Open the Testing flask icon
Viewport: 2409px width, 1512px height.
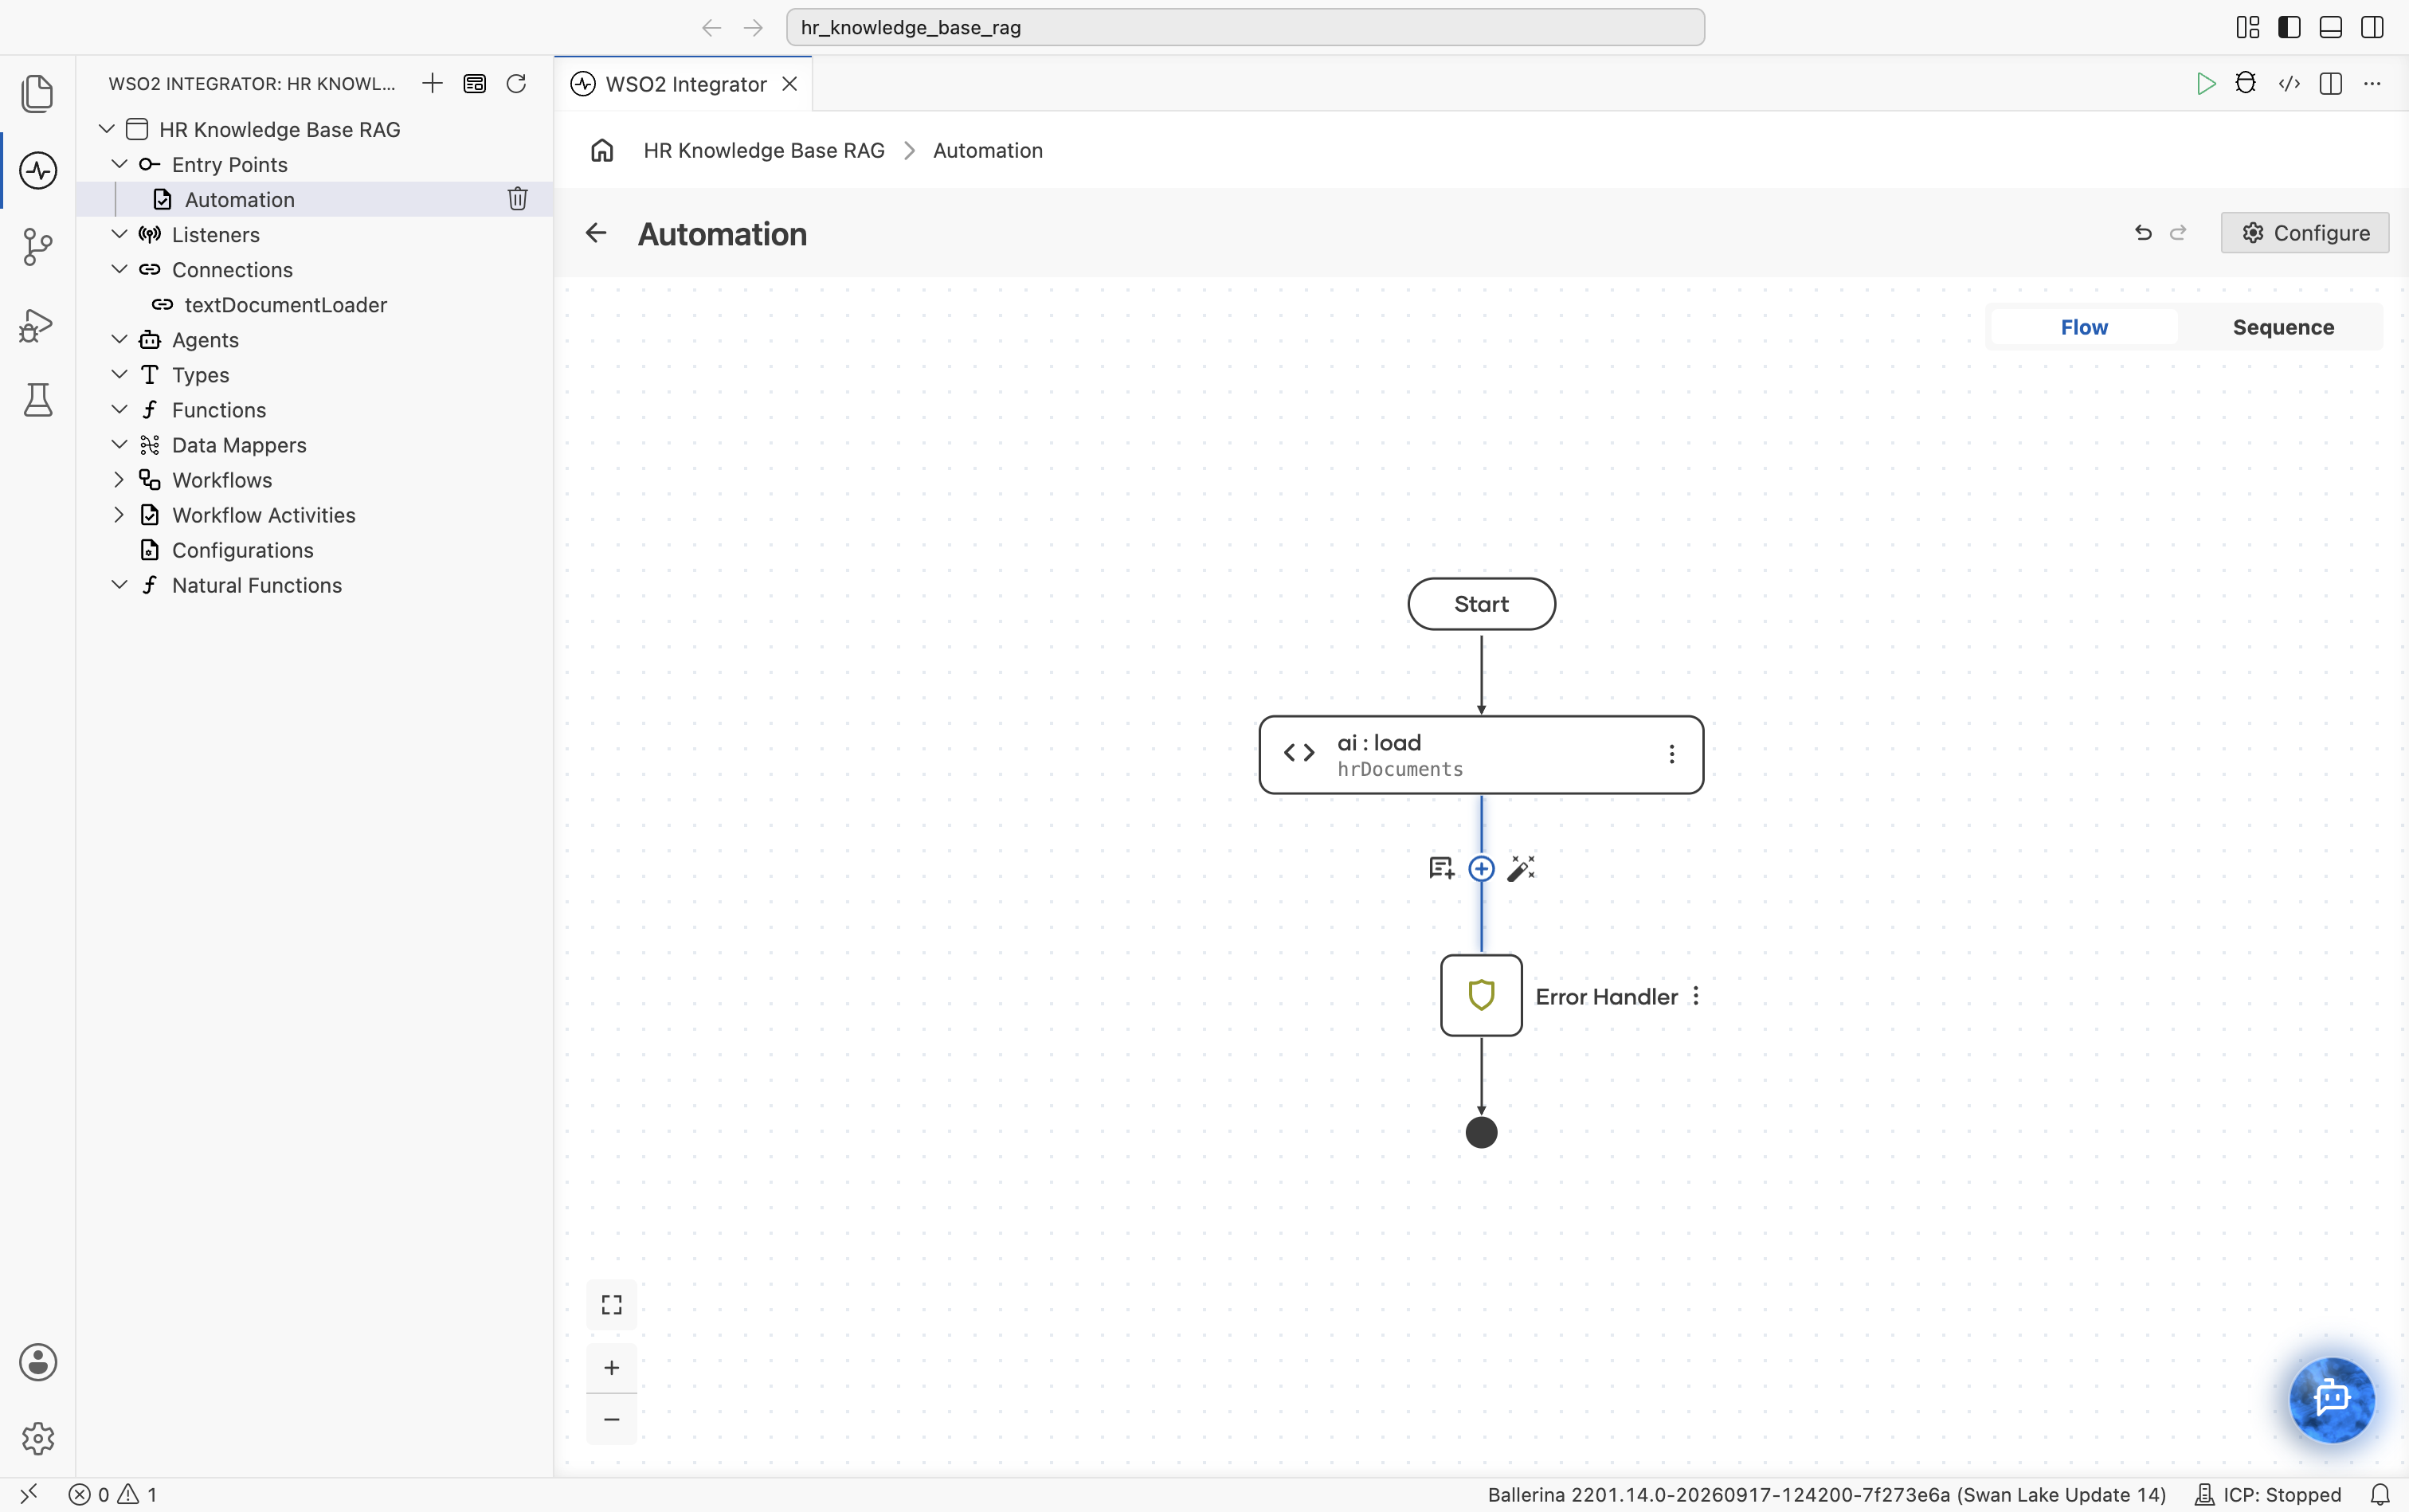[x=38, y=400]
